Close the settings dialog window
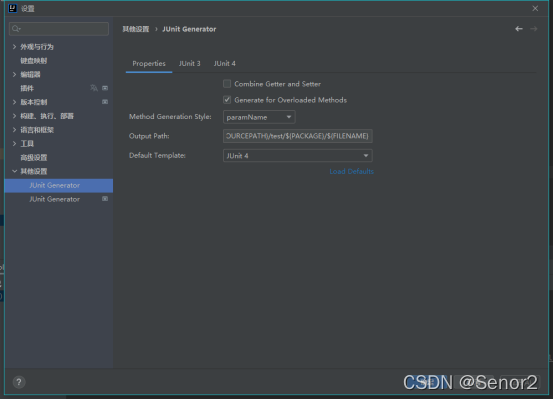 [535, 8]
